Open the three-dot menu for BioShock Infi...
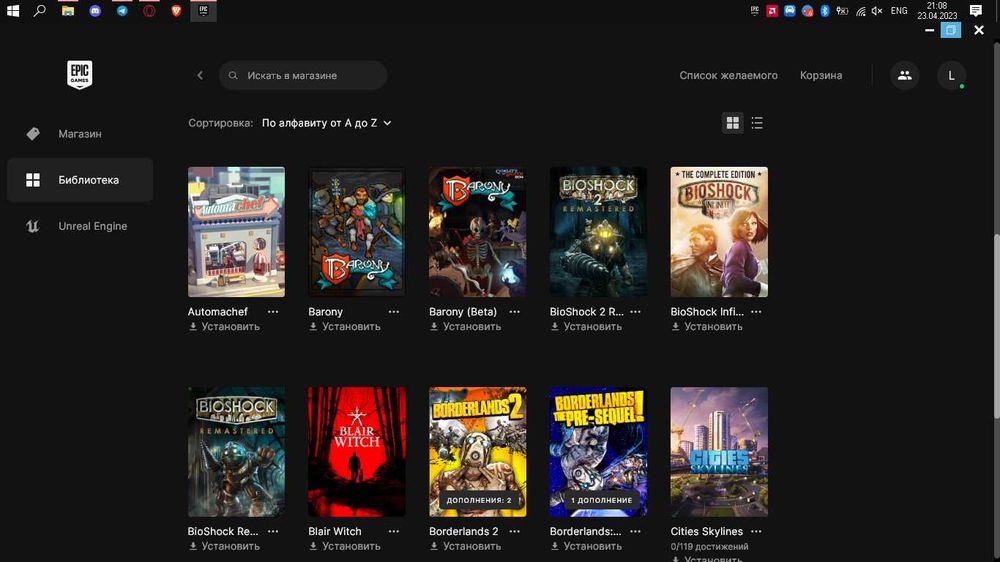1000x562 pixels. pos(756,312)
